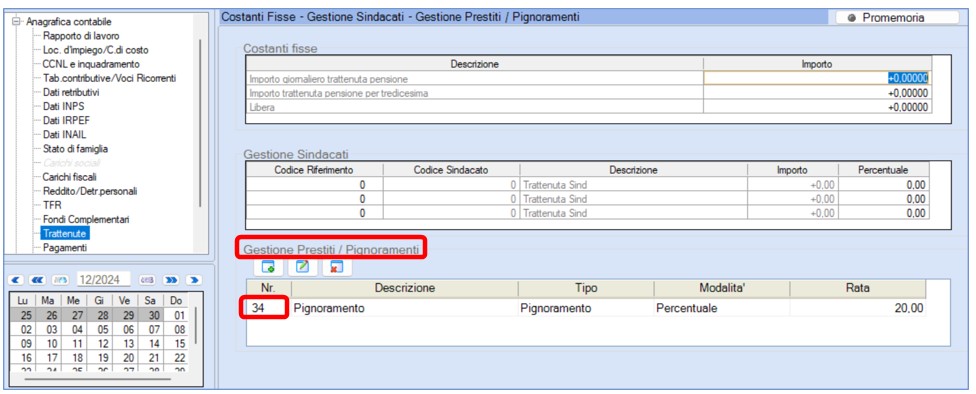The width and height of the screenshot is (976, 394).
Task: Select the Libera row in Costanti fisse
Action: (x=588, y=107)
